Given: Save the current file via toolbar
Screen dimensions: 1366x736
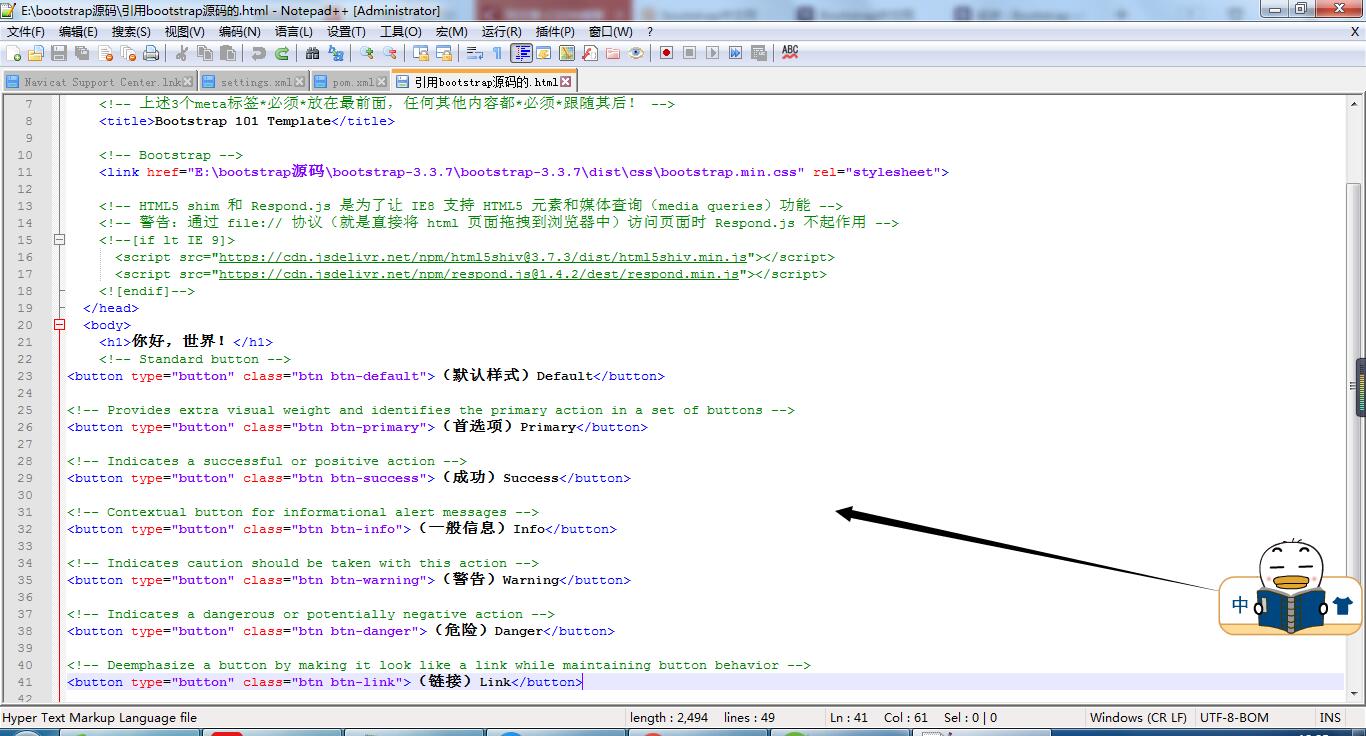Looking at the screenshot, I should tap(59, 53).
